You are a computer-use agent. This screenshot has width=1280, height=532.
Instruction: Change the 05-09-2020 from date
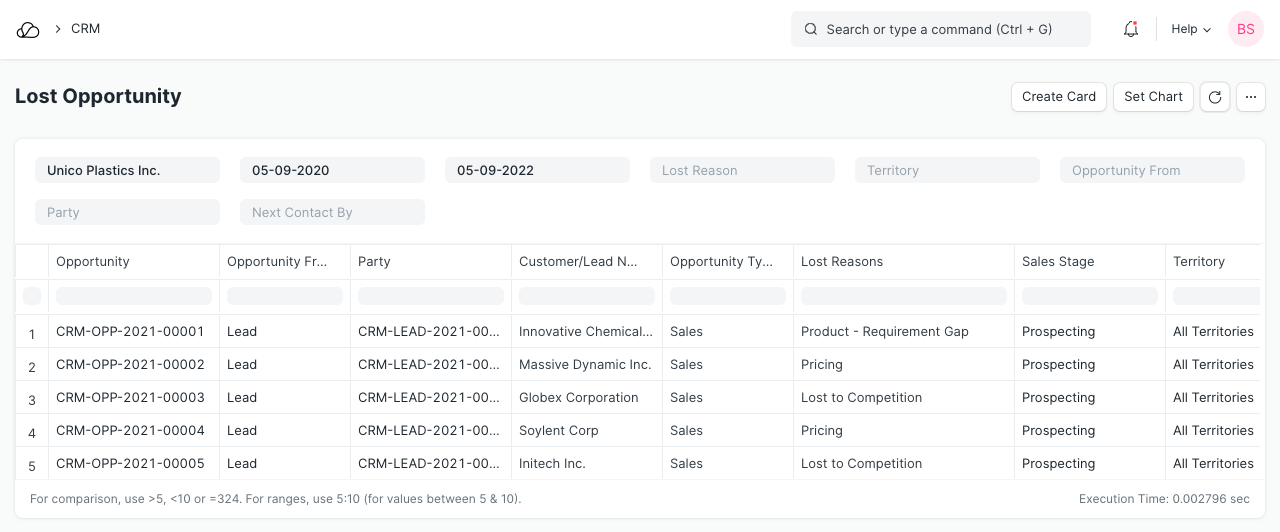coord(332,171)
